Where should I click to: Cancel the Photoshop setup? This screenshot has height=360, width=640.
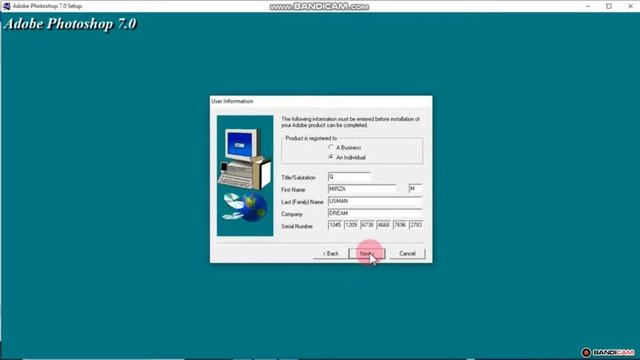[407, 253]
